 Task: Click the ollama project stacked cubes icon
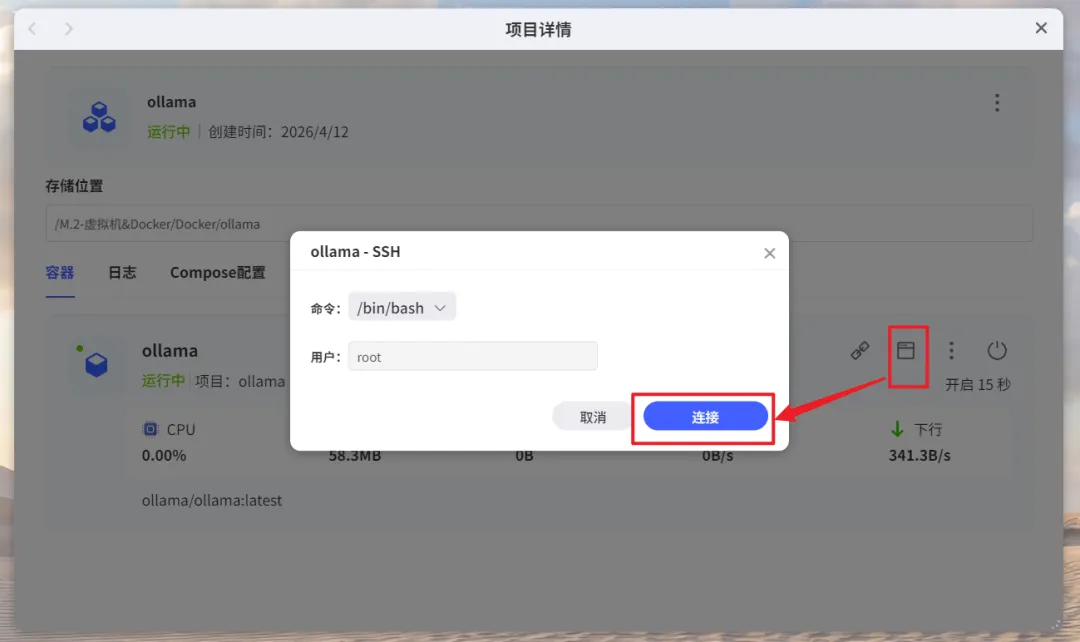(99, 116)
